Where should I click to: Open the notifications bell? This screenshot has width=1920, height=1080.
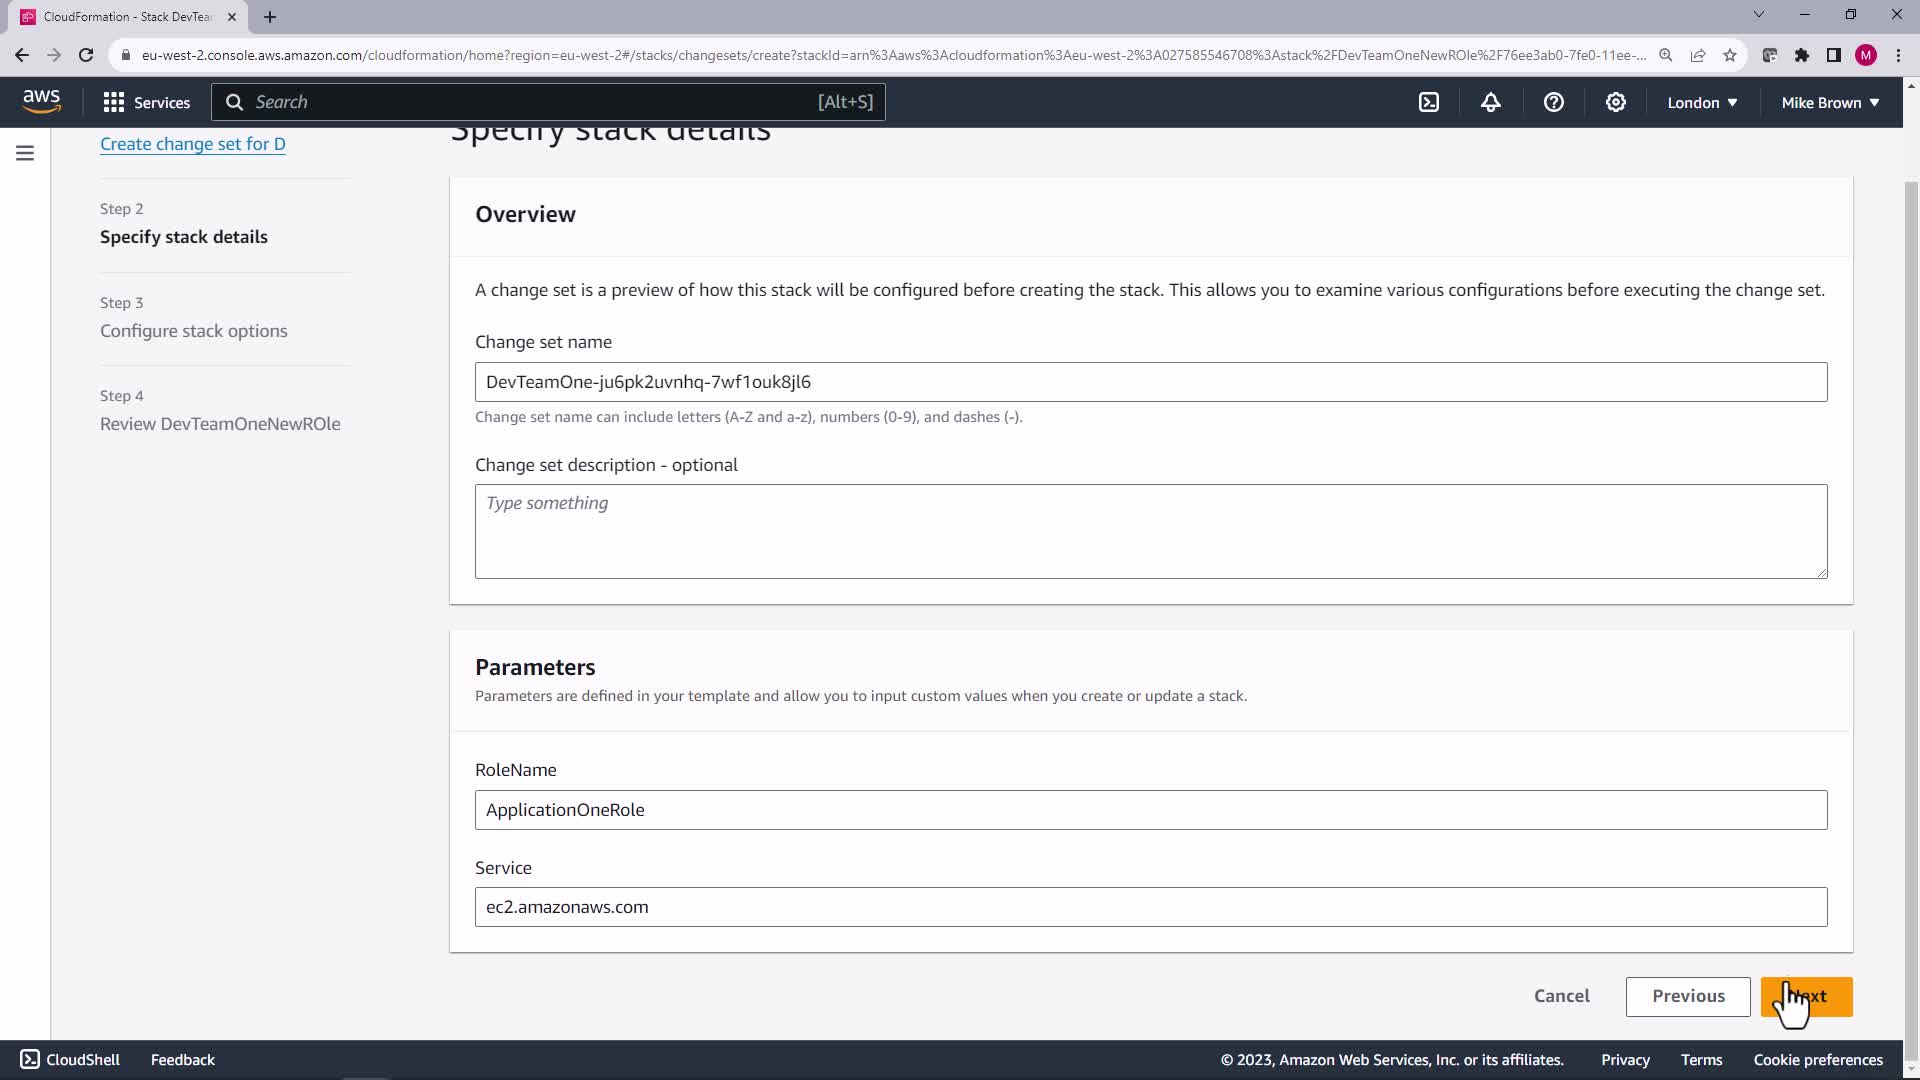(1491, 102)
